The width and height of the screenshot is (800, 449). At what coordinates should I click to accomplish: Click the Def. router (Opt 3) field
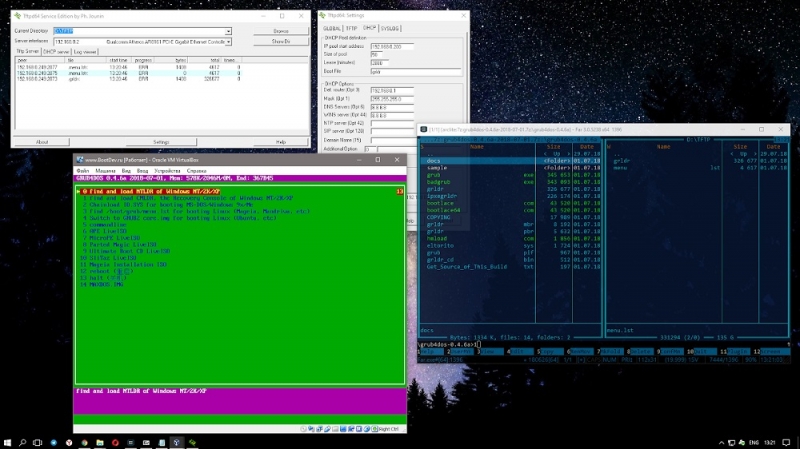(x=392, y=90)
